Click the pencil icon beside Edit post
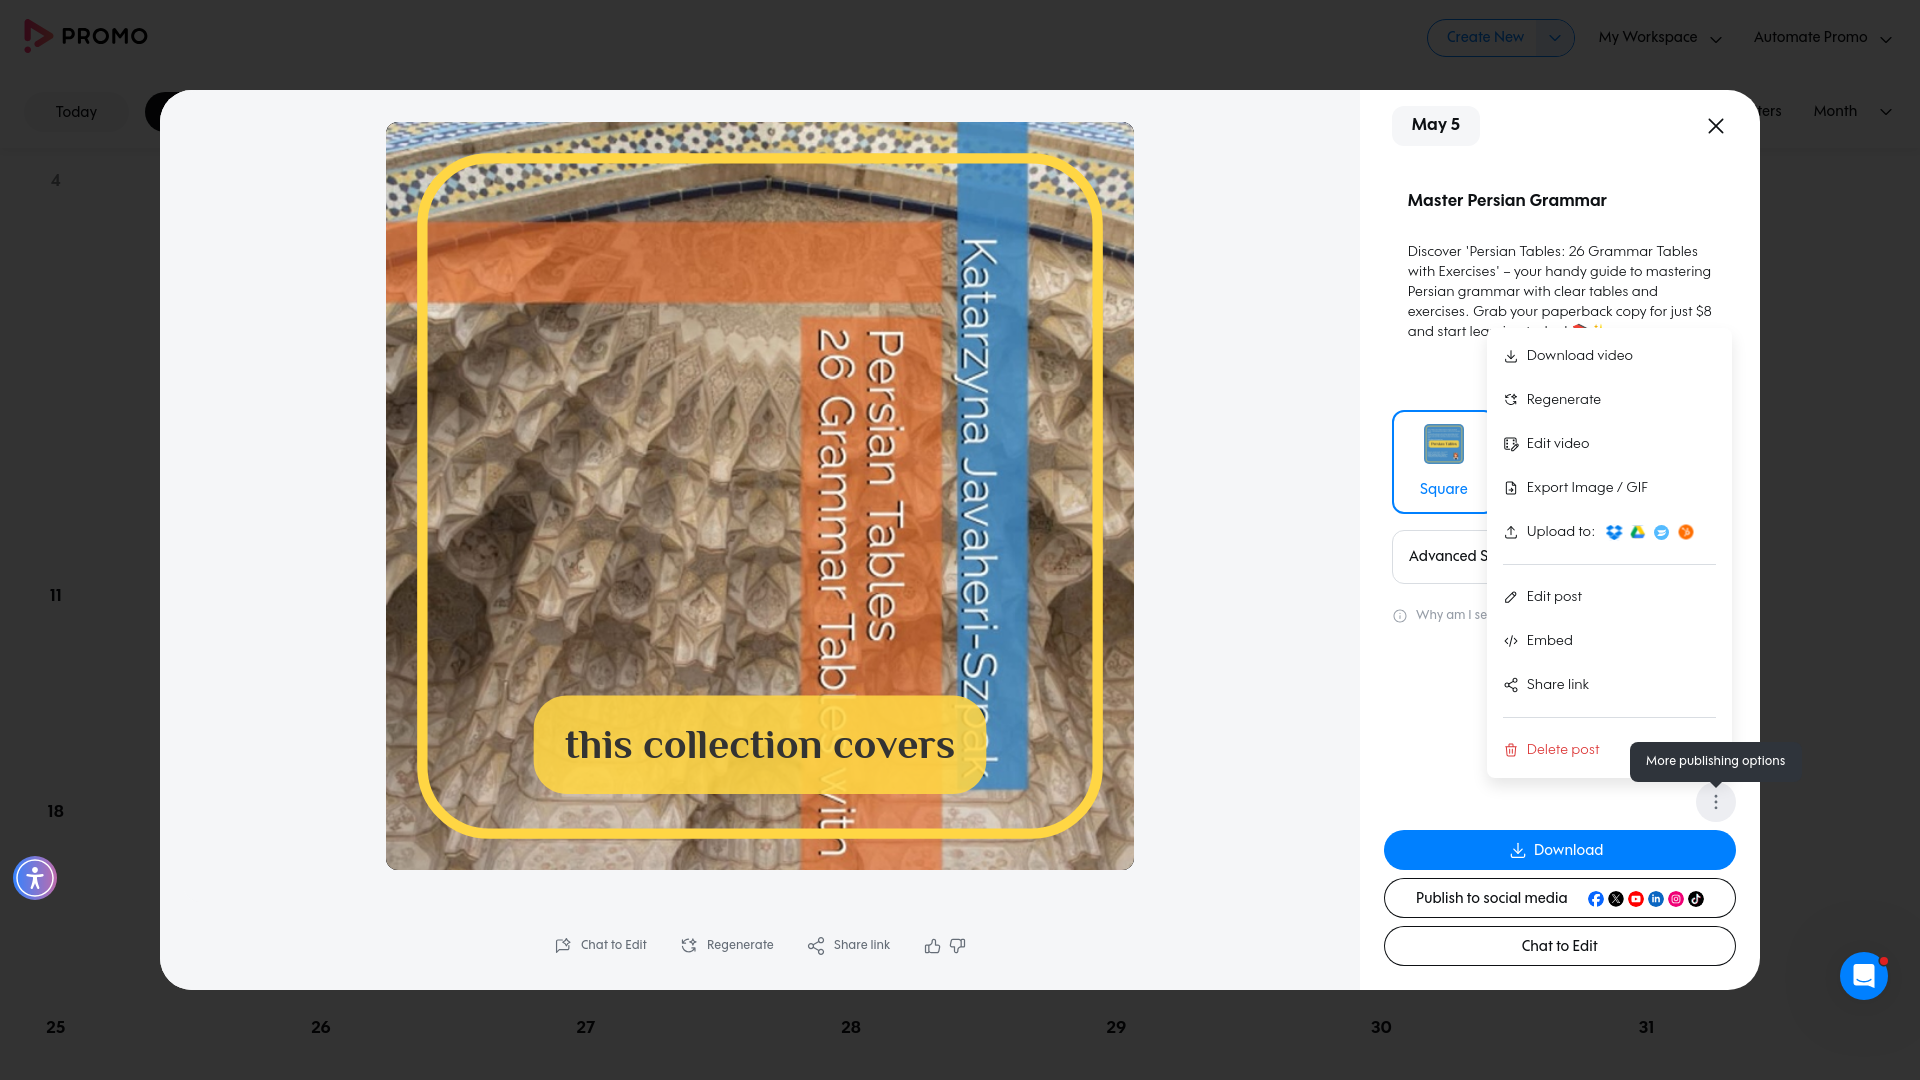The image size is (1920, 1080). [x=1511, y=597]
